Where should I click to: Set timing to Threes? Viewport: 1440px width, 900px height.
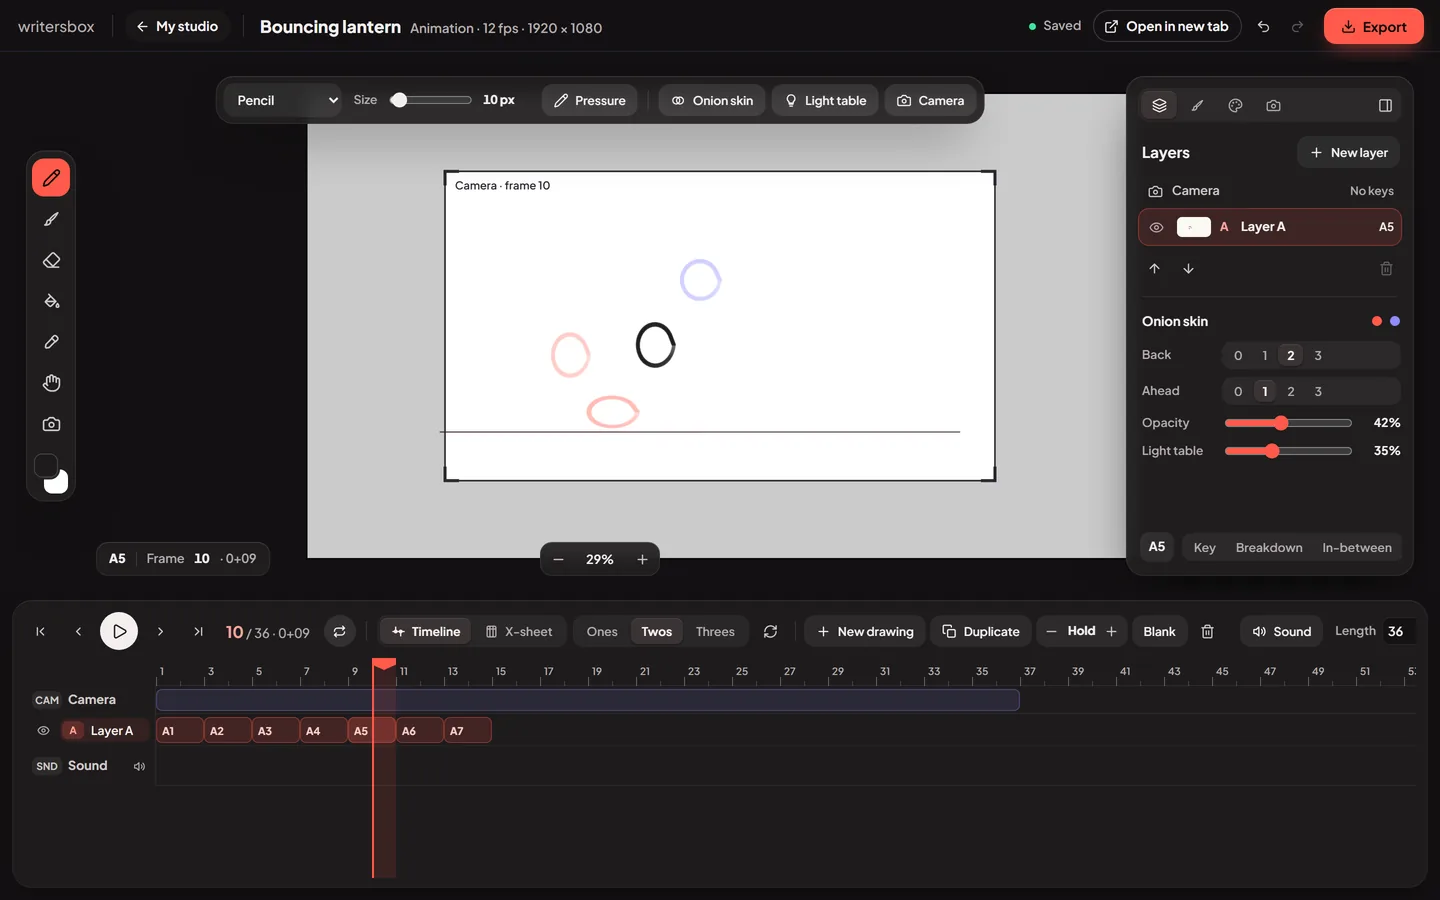(715, 631)
